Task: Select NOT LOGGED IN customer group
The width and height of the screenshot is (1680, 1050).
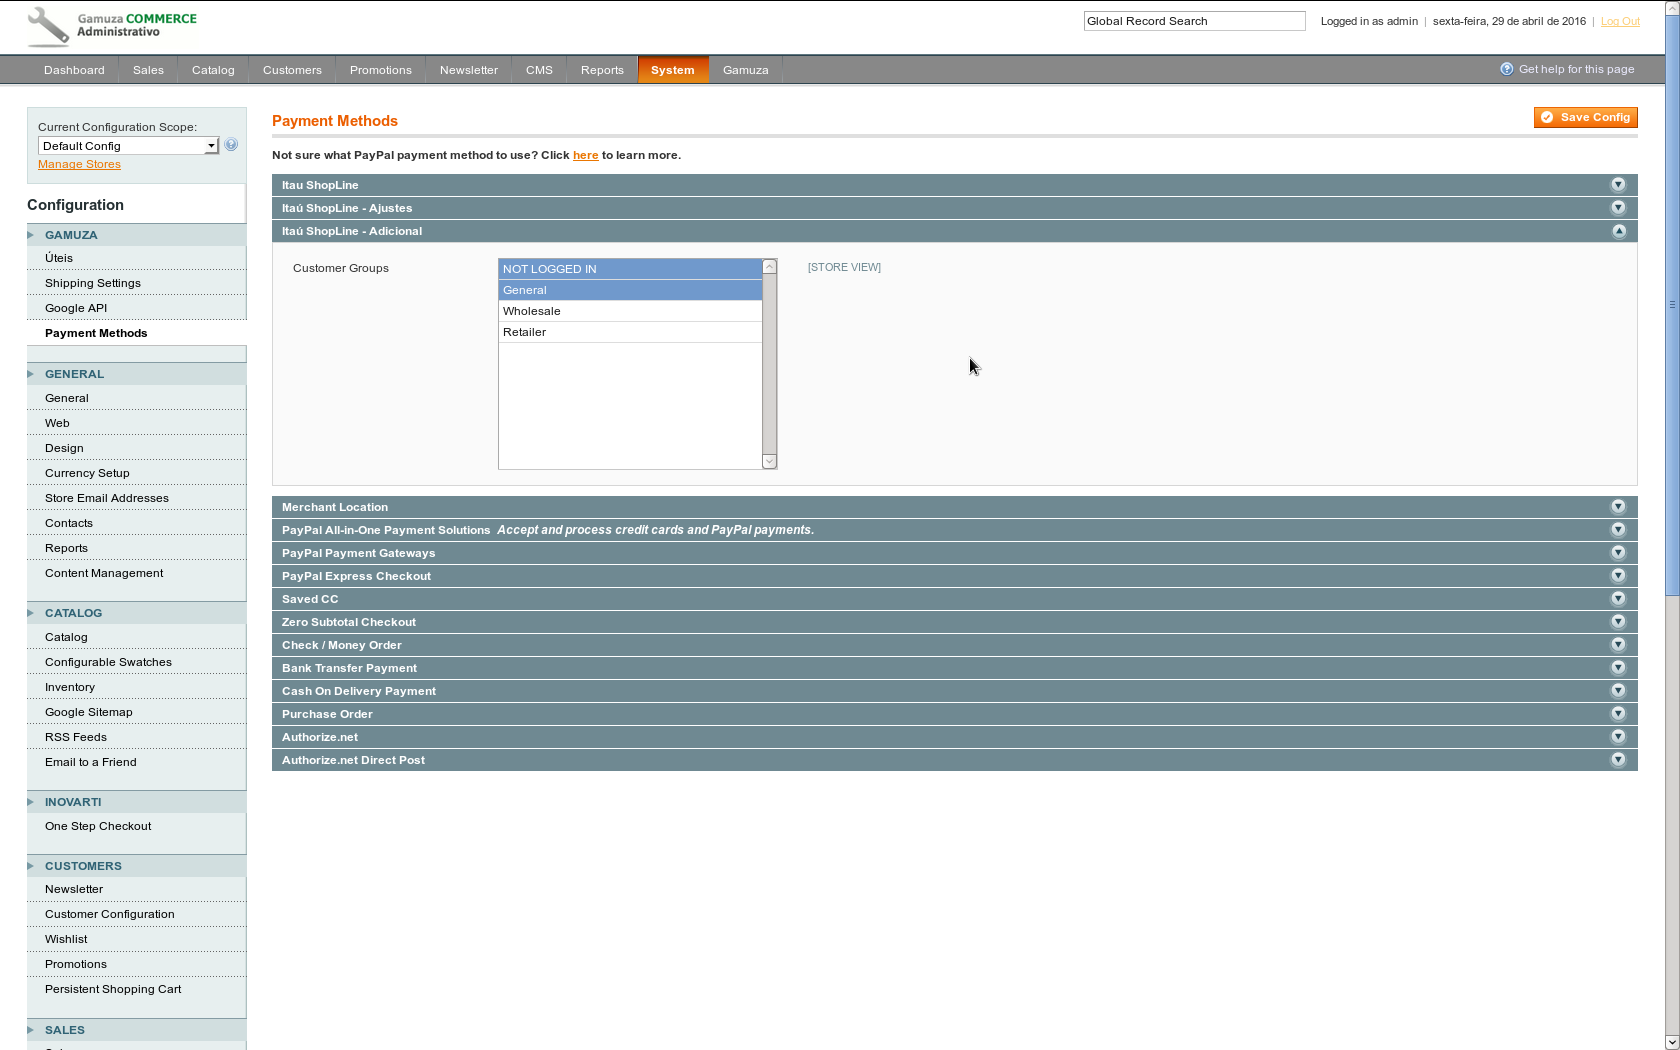Action: click(x=630, y=269)
